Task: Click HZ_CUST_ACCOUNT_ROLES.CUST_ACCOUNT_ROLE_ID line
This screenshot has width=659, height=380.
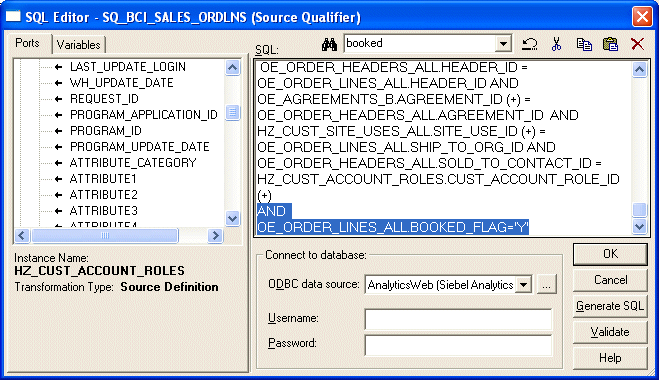Action: point(438,179)
